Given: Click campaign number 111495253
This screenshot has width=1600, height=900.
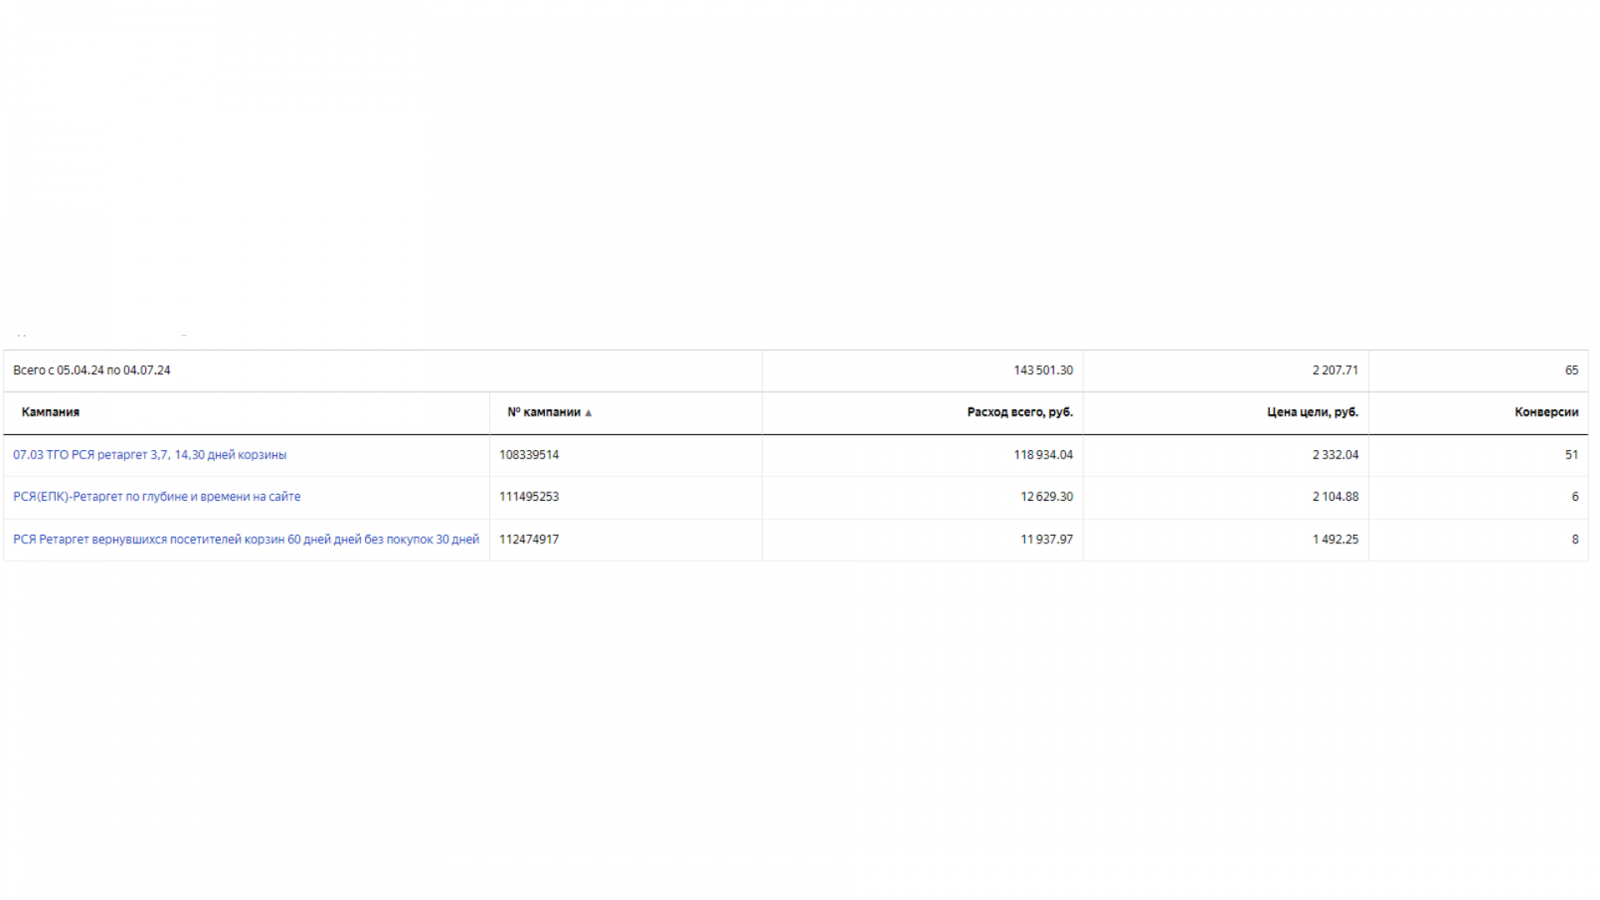Looking at the screenshot, I should point(529,497).
